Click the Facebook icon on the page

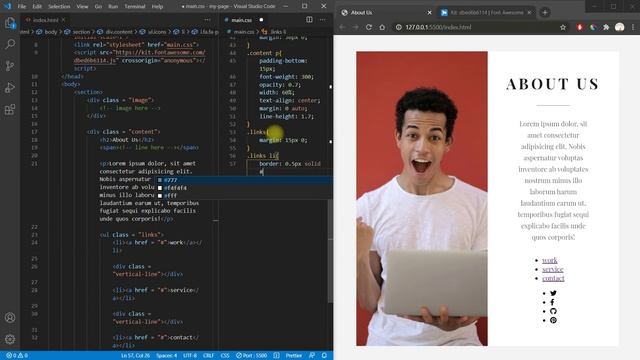(x=552, y=302)
